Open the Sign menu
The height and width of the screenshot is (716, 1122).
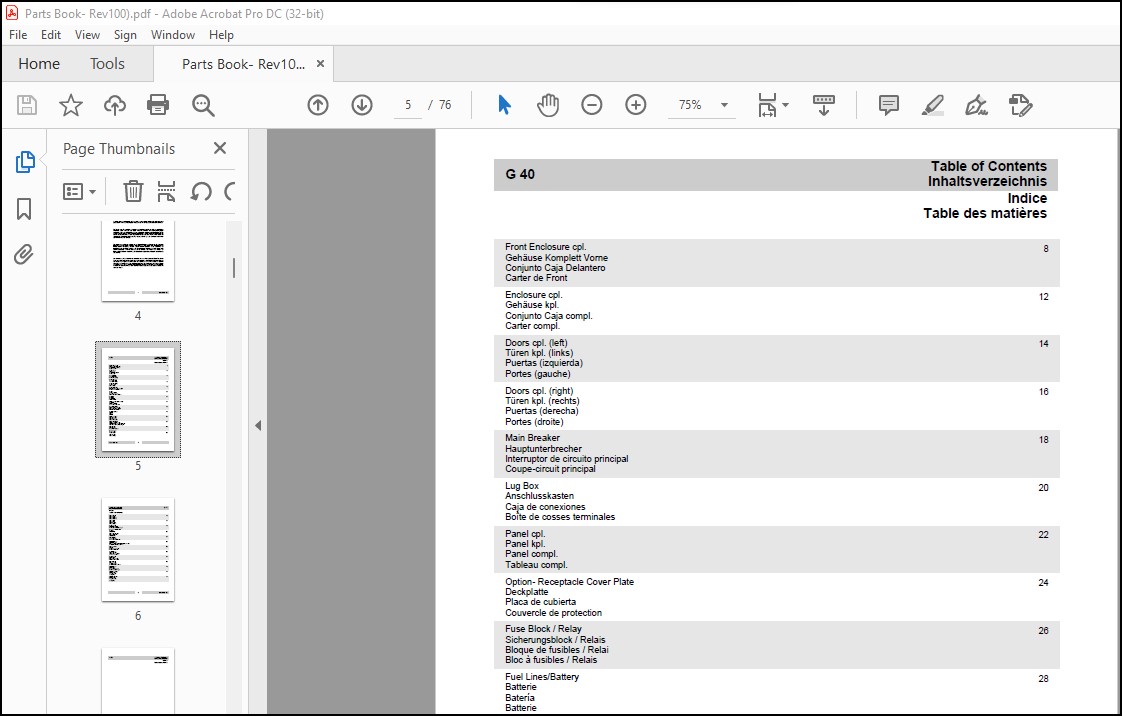tap(125, 34)
